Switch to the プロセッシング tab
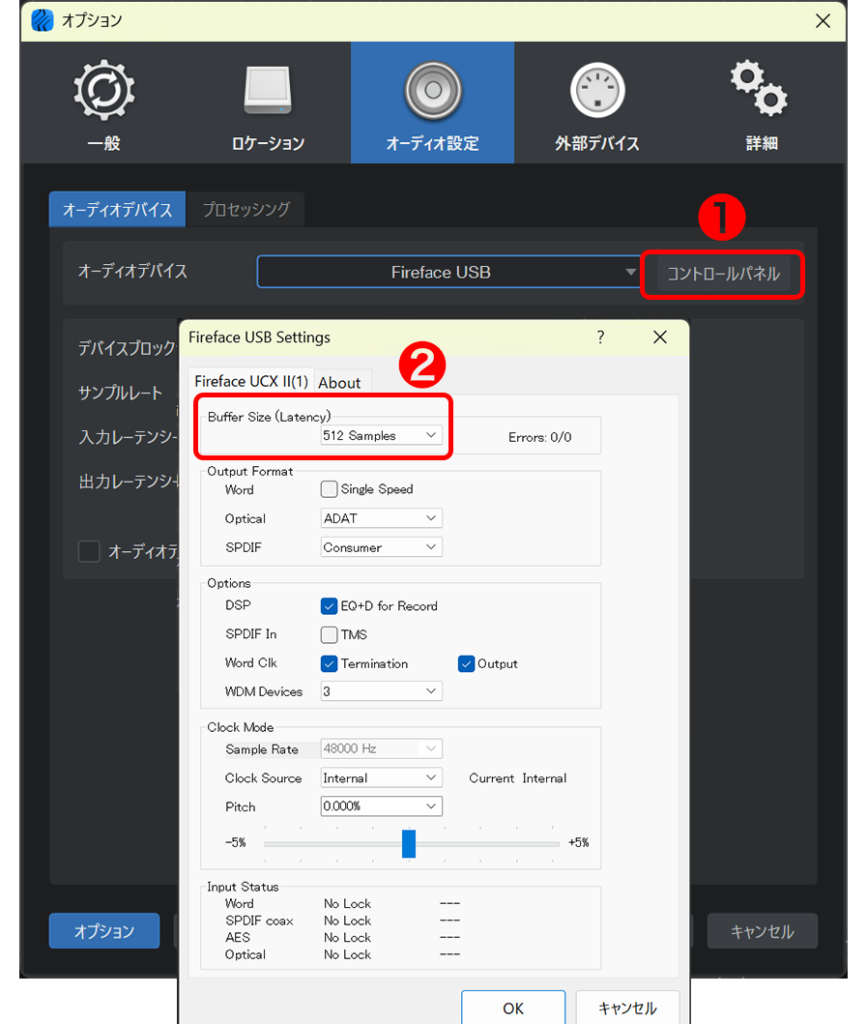Viewport: 867px width, 1024px height. (x=246, y=210)
